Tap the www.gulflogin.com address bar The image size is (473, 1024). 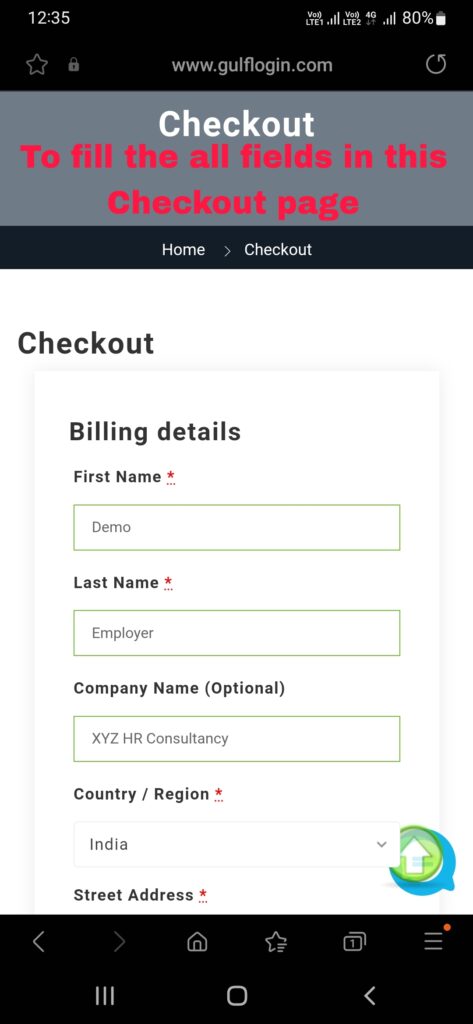(x=252, y=65)
